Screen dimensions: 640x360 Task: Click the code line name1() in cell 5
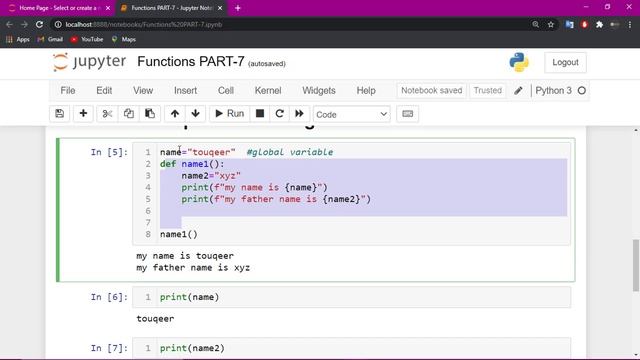tap(179, 234)
